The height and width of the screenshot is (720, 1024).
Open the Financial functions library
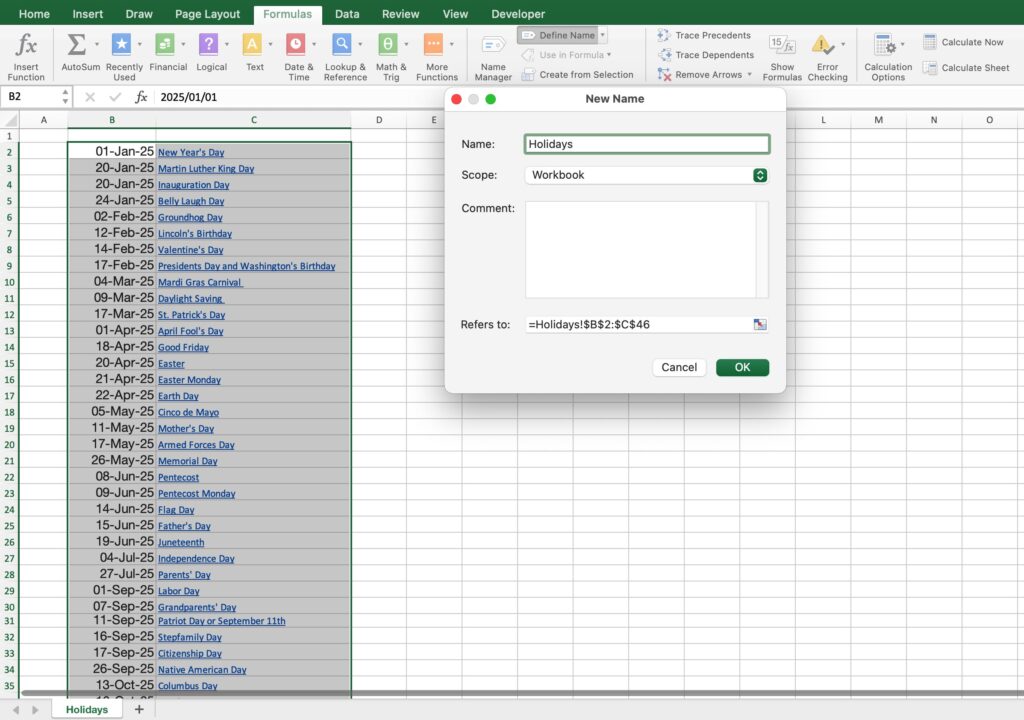point(165,46)
